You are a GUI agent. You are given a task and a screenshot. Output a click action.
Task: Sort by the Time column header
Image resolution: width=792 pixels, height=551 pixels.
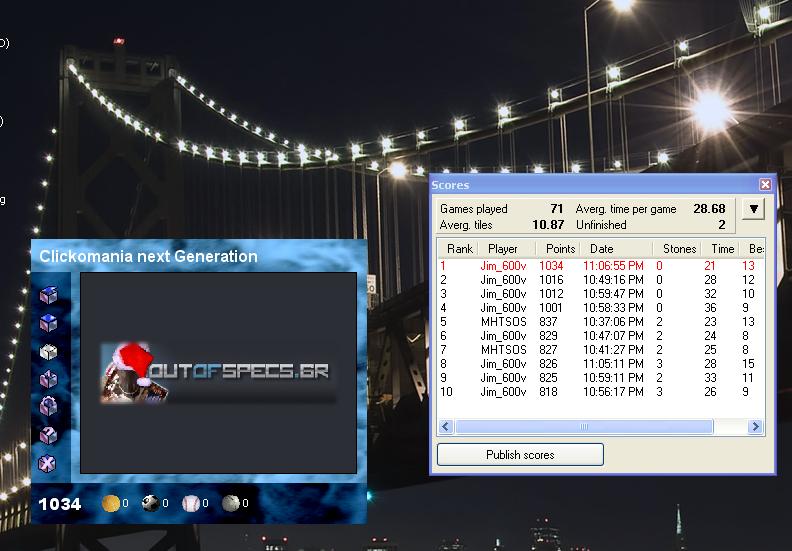coord(722,248)
